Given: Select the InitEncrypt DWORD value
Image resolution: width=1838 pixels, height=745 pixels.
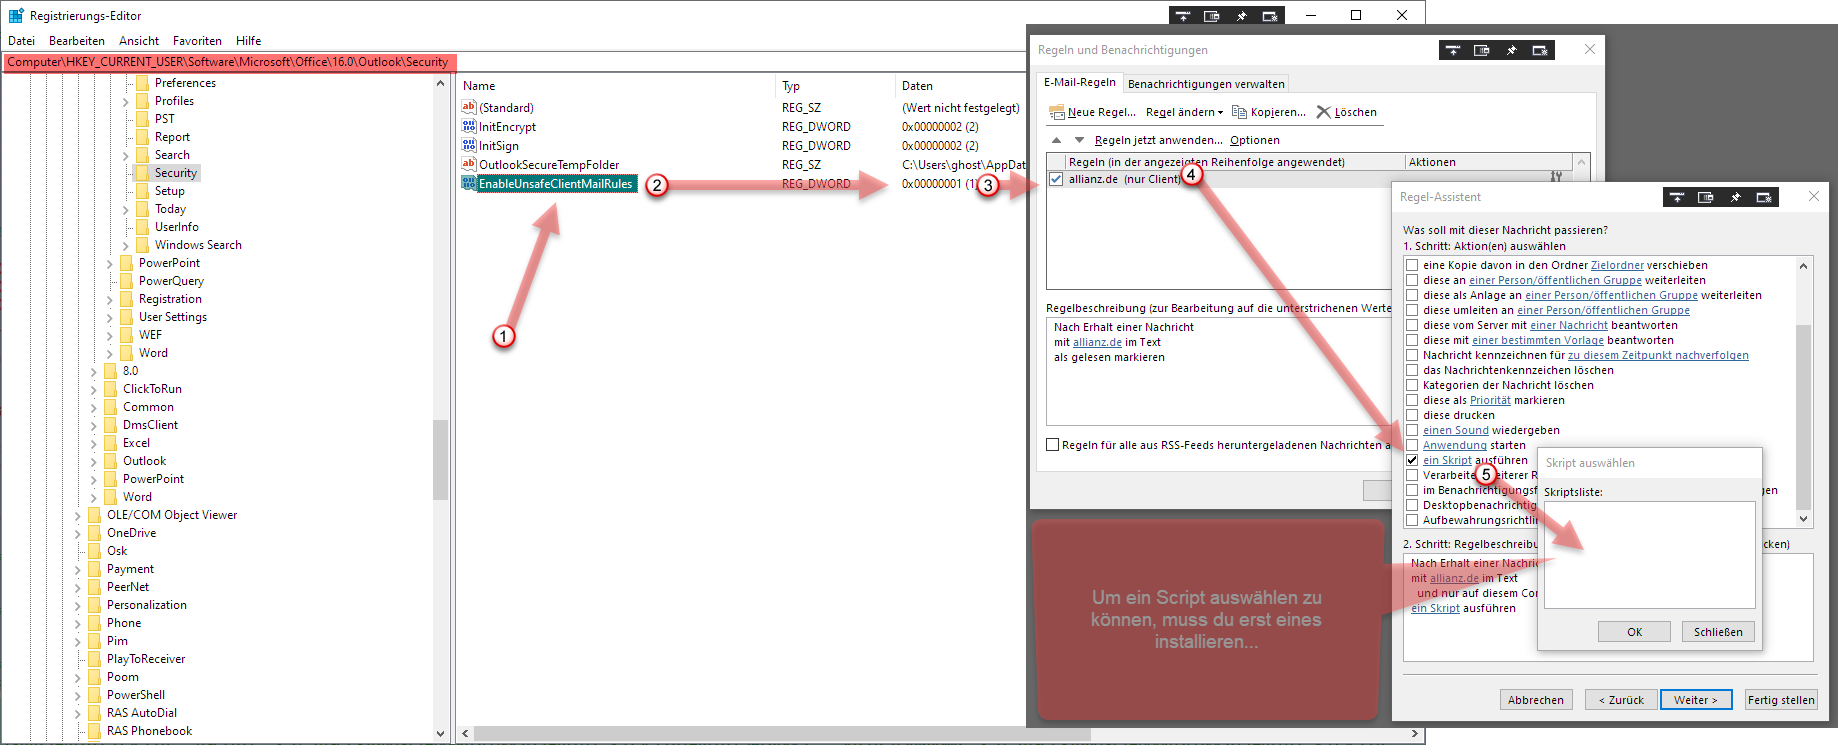Looking at the screenshot, I should click(x=507, y=127).
